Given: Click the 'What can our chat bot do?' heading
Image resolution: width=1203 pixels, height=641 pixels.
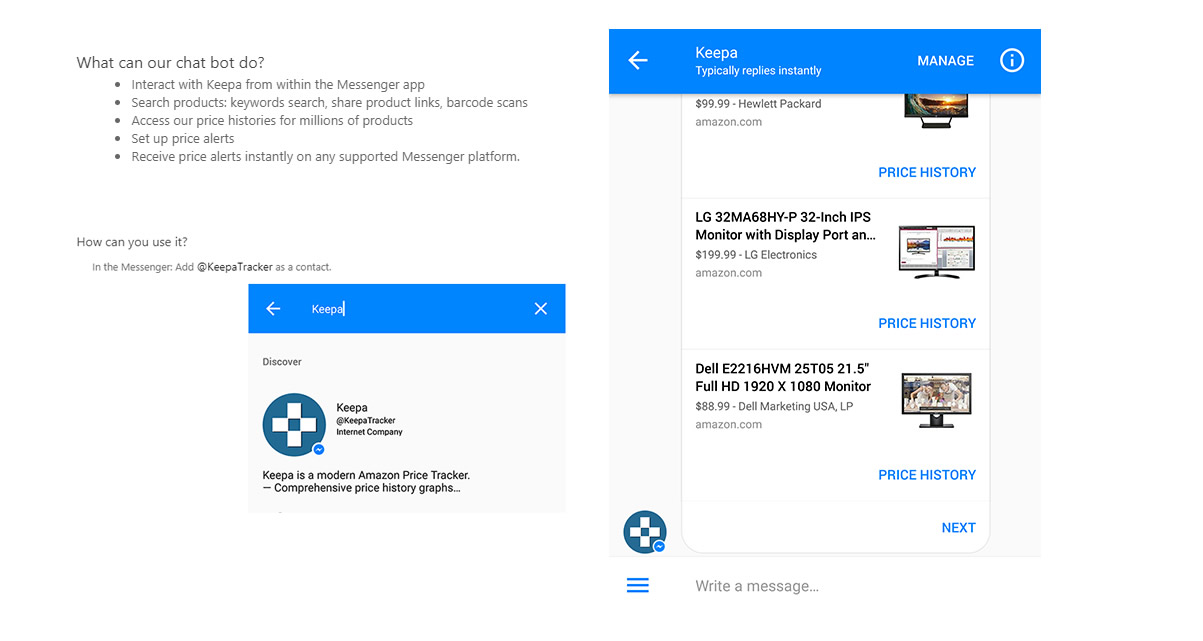Looking at the screenshot, I should 171,63.
